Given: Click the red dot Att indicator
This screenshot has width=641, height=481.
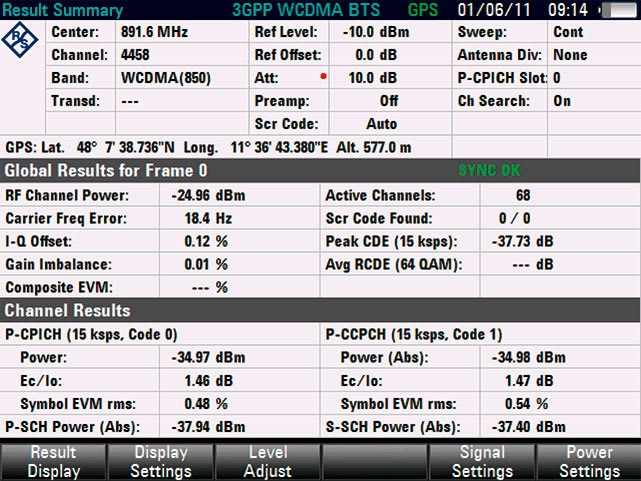Looking at the screenshot, I should point(323,76).
